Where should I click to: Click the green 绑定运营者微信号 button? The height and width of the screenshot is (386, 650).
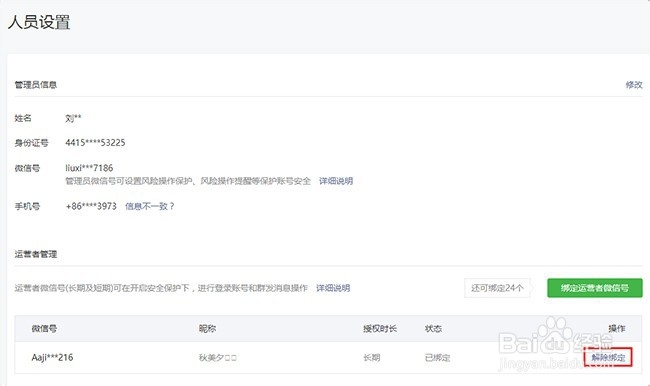[595, 288]
